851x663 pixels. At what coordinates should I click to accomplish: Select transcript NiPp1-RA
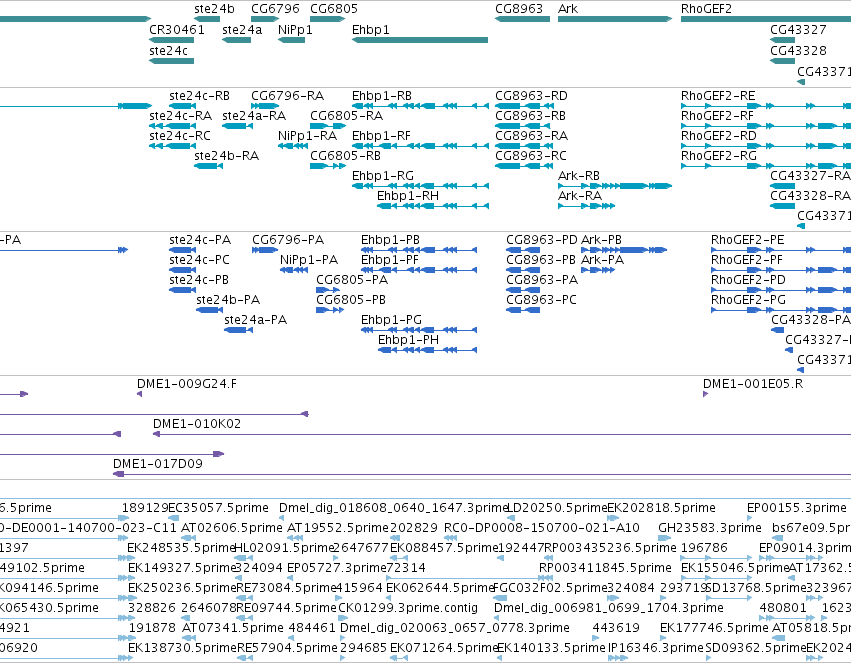tap(307, 136)
